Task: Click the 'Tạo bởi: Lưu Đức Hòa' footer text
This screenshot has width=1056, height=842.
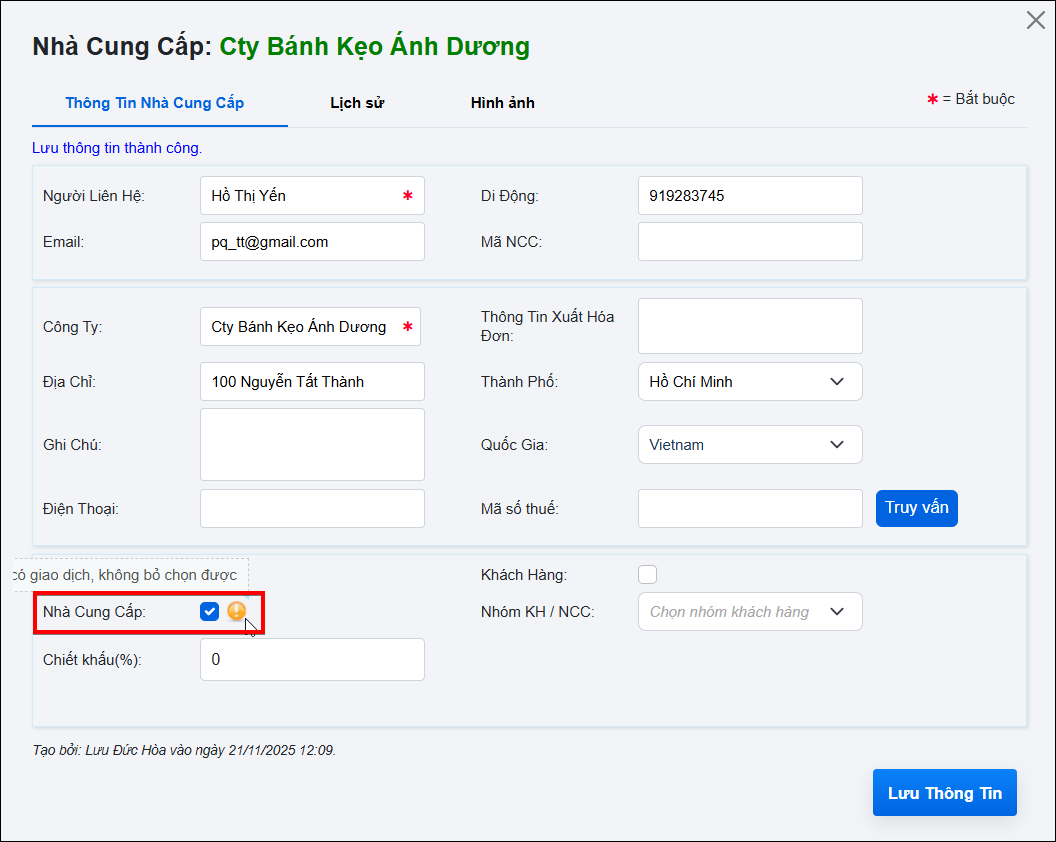Action: click(184, 750)
